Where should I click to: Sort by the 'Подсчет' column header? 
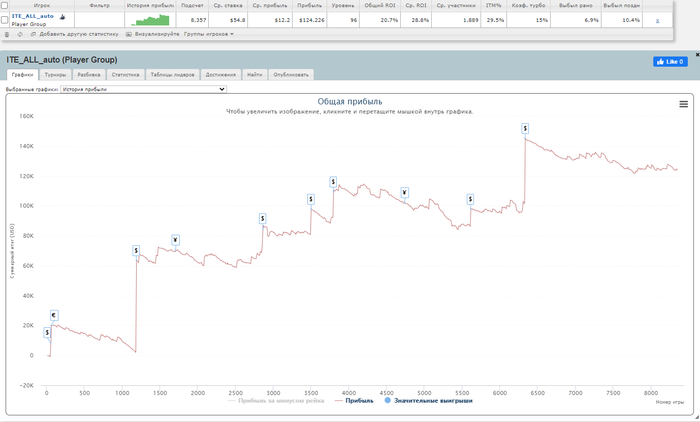(x=192, y=5)
